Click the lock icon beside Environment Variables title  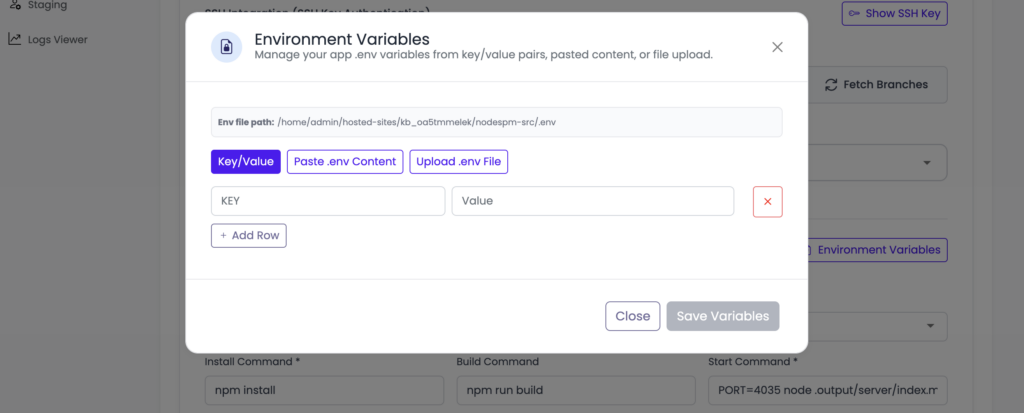pyautogui.click(x=226, y=47)
